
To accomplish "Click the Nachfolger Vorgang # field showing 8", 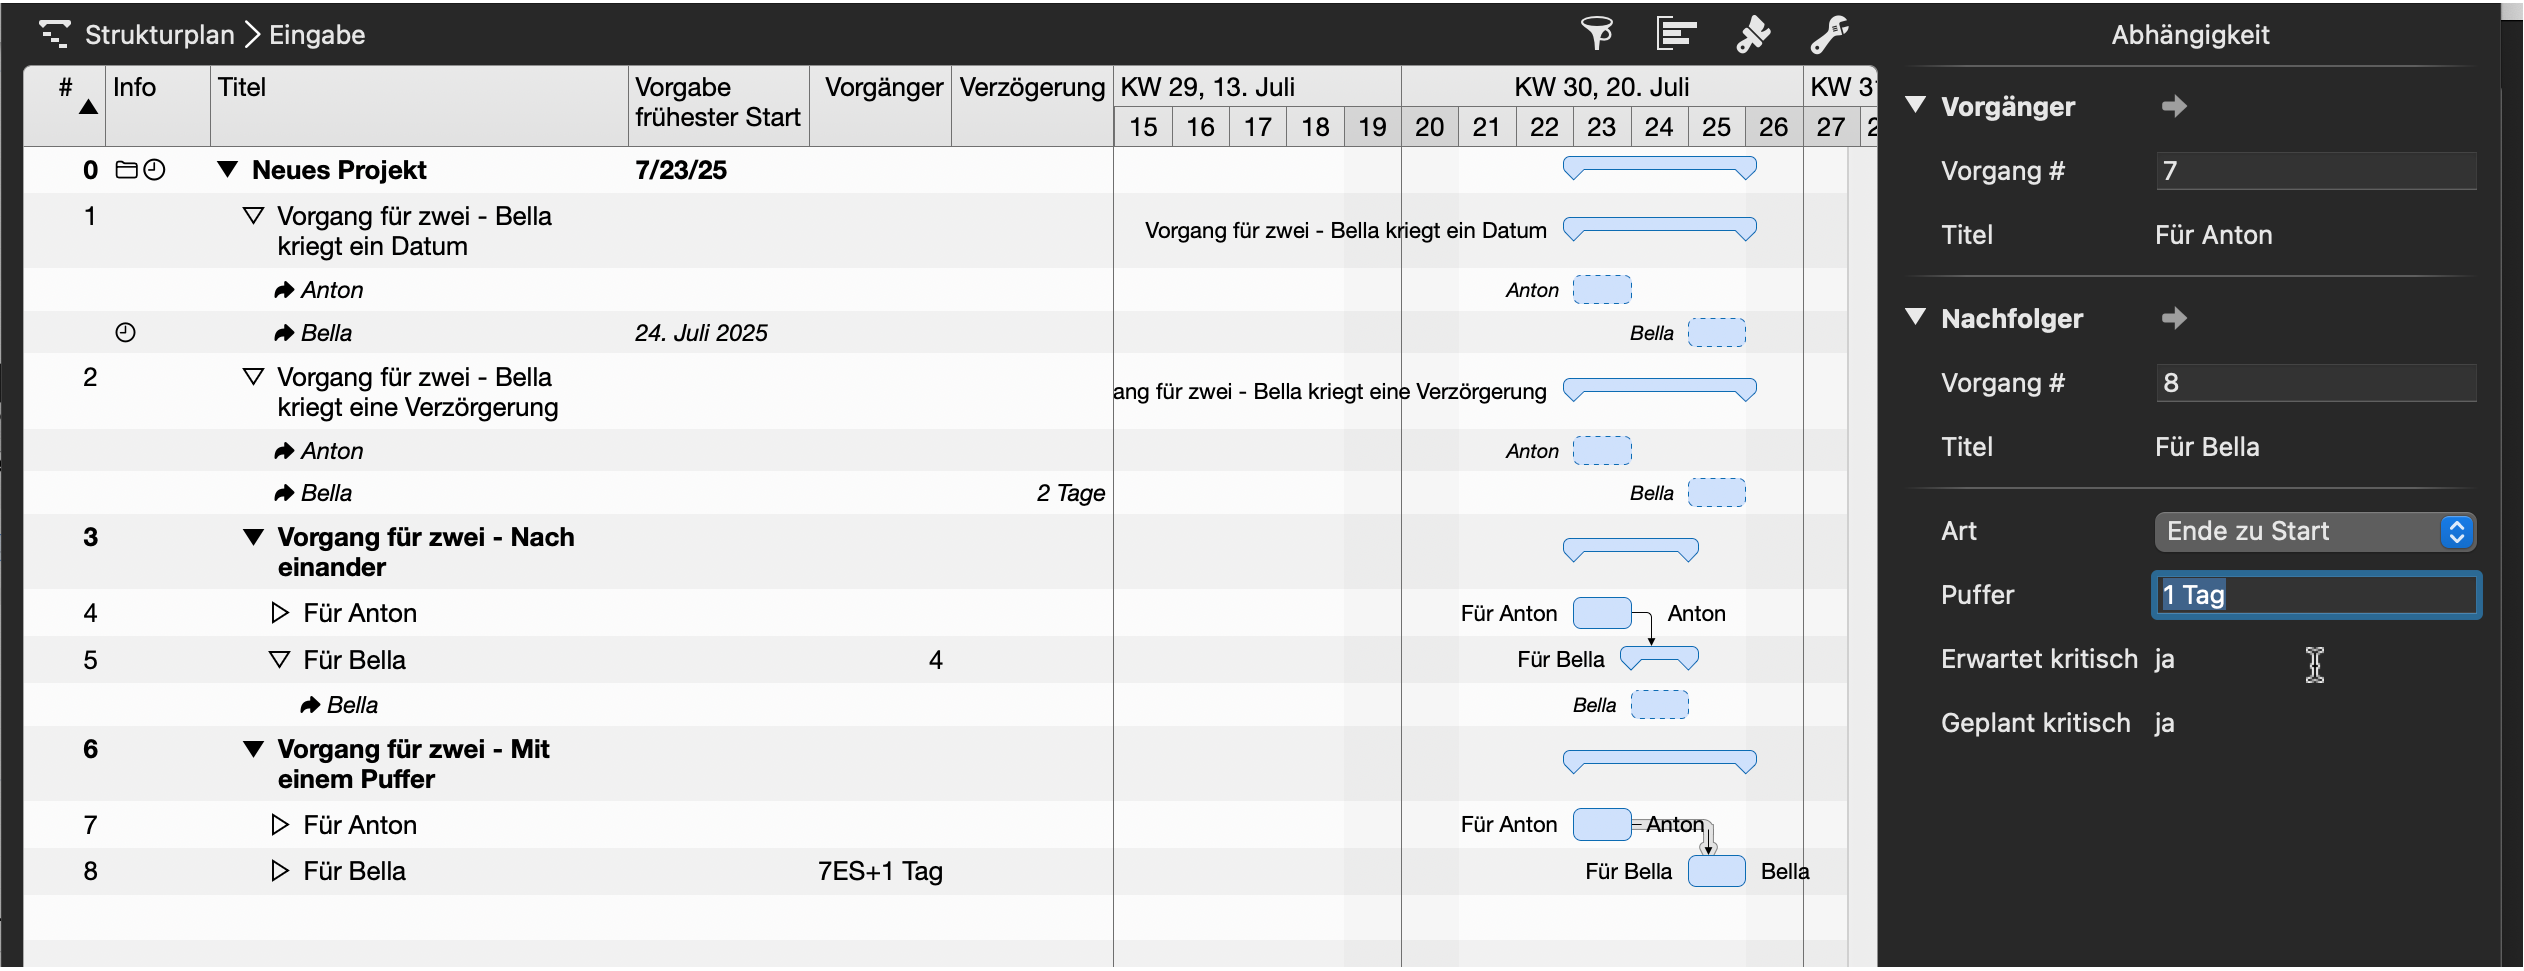I will [x=2316, y=383].
